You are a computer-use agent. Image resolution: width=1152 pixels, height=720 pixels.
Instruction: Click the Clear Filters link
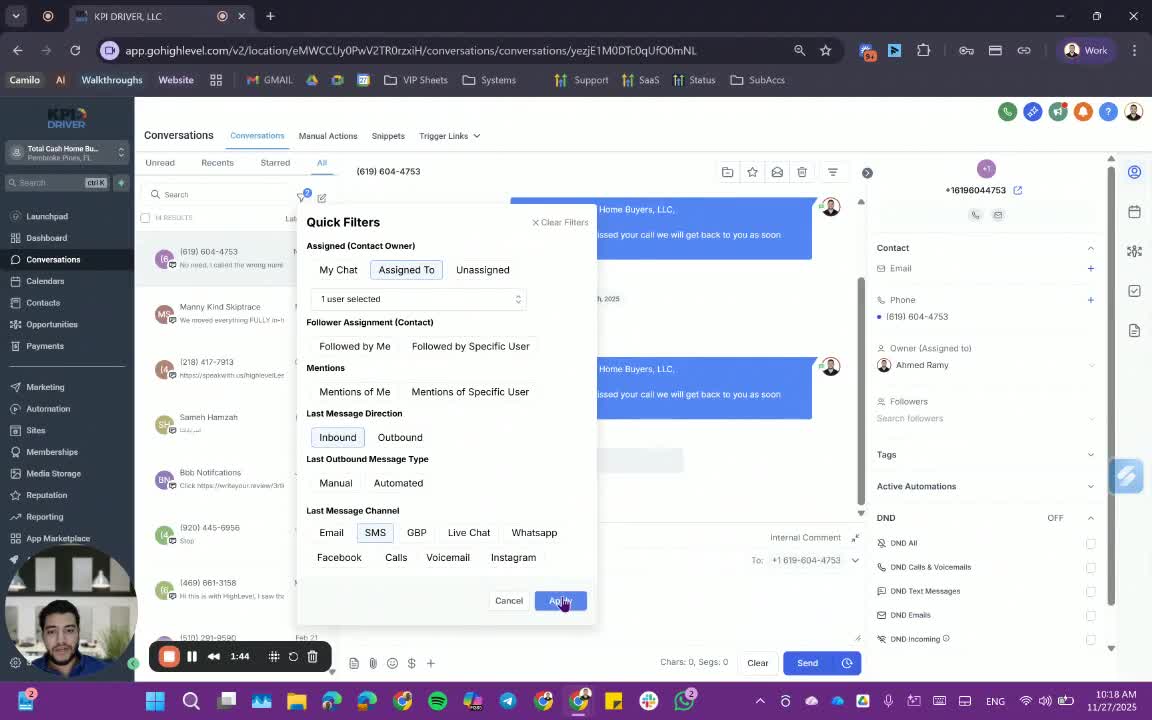coord(560,223)
